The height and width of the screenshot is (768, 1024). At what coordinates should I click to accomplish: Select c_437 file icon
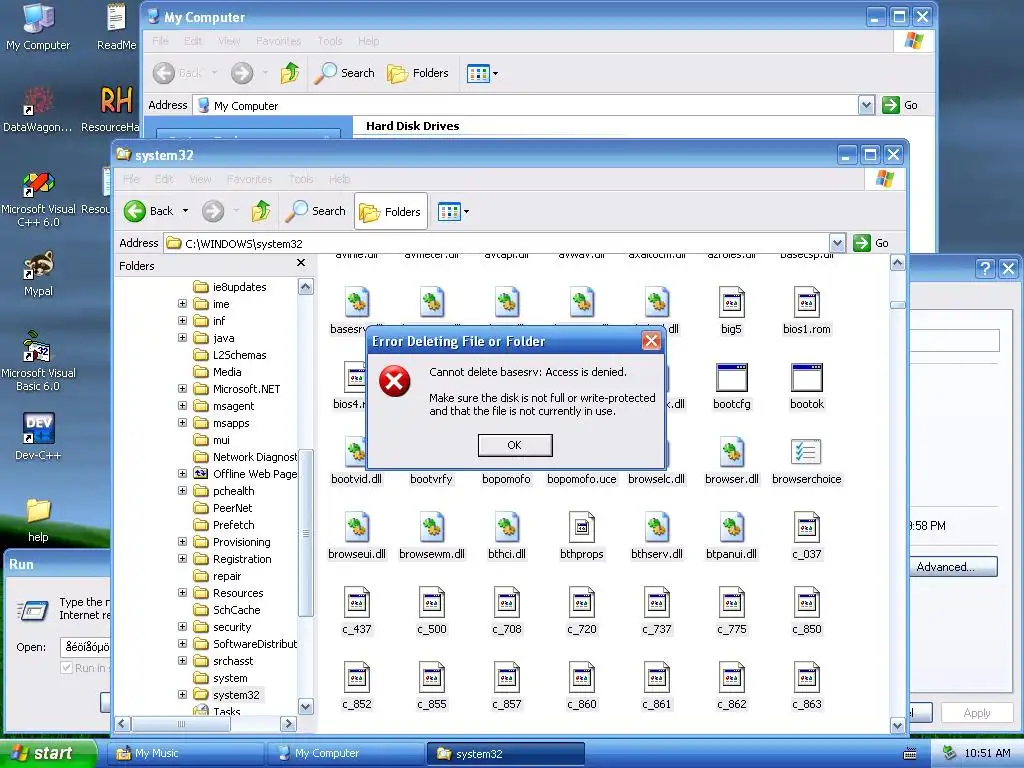point(357,611)
